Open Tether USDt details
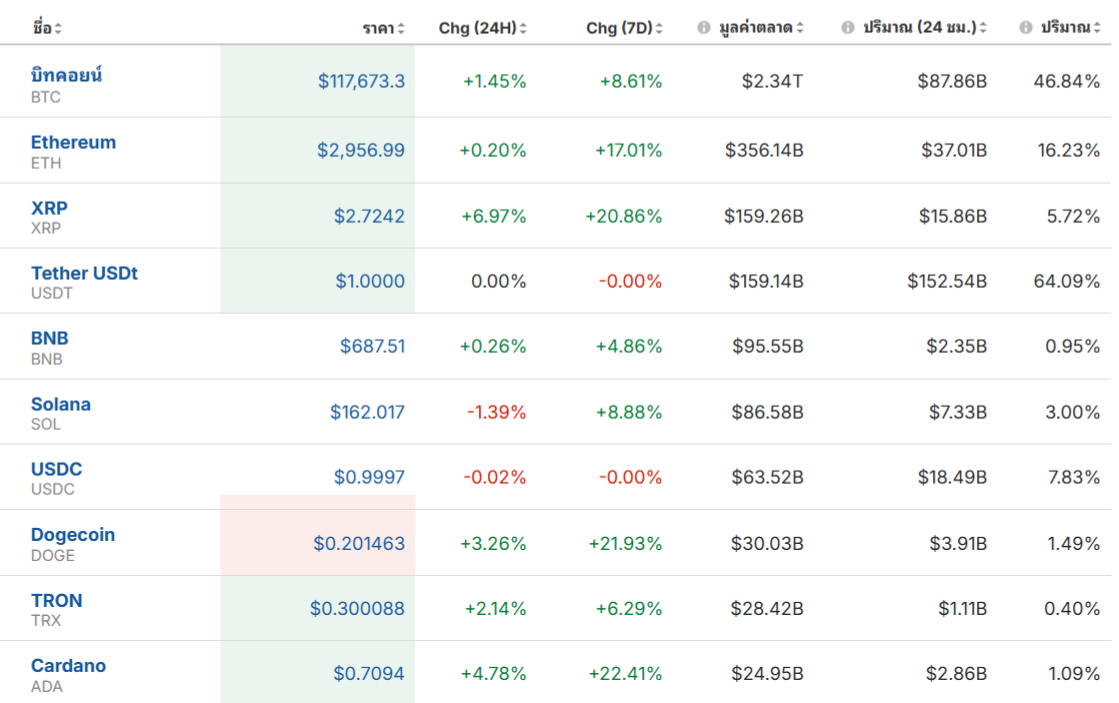The width and height of the screenshot is (1119, 703). pos(84,273)
